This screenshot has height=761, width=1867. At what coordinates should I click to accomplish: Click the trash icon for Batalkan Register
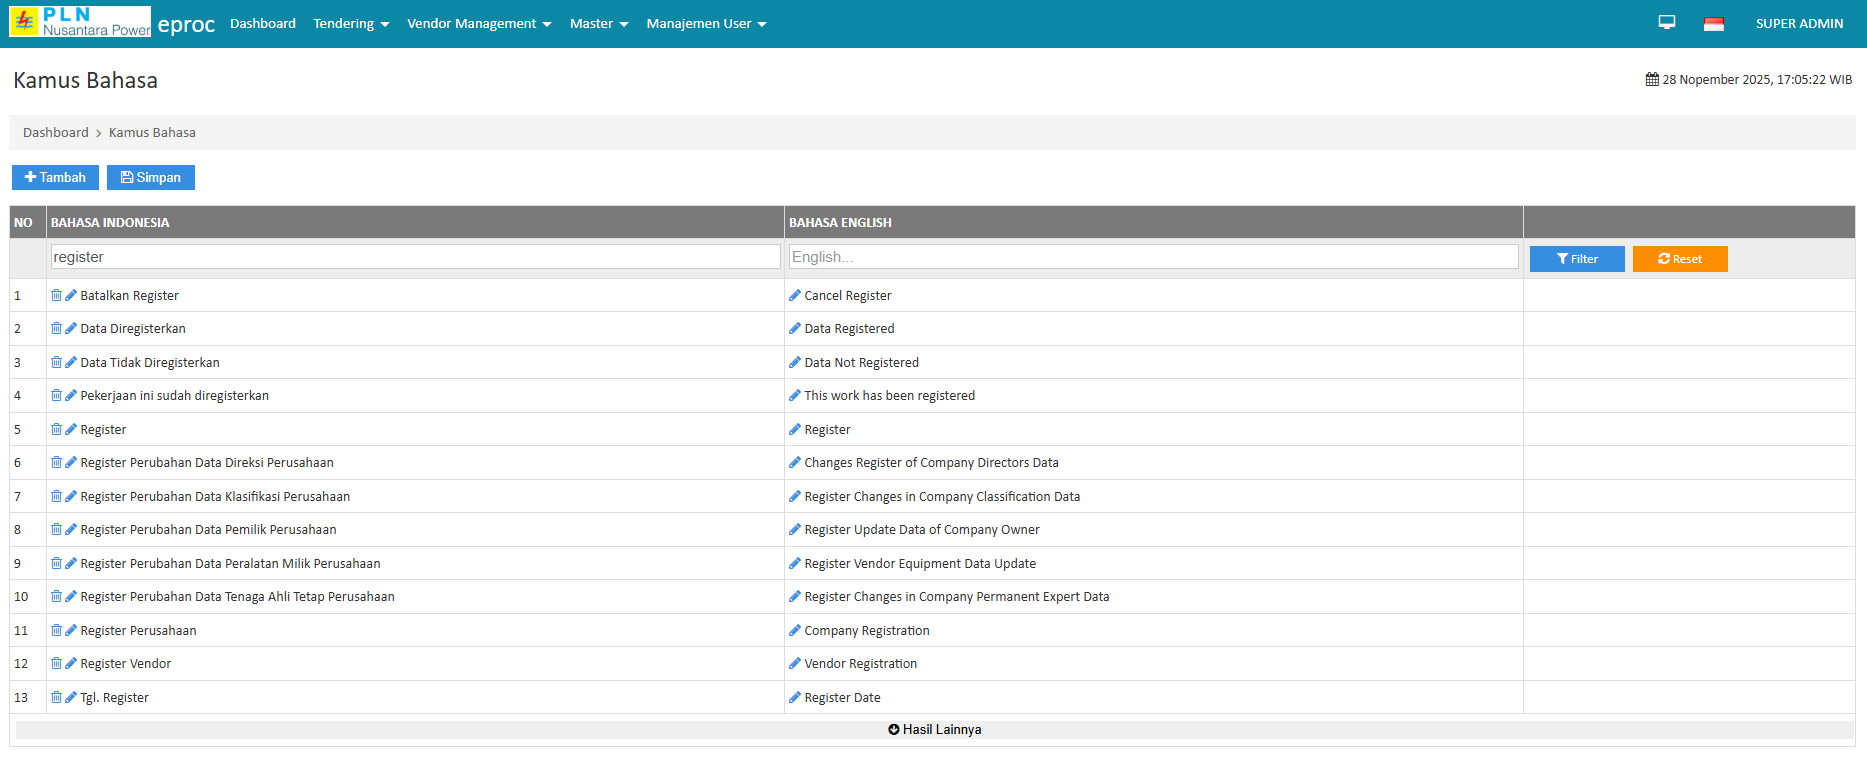(x=56, y=296)
